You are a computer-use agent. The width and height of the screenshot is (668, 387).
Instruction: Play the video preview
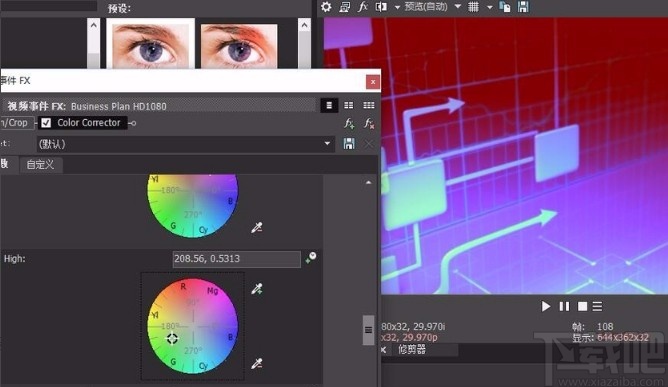[545, 306]
